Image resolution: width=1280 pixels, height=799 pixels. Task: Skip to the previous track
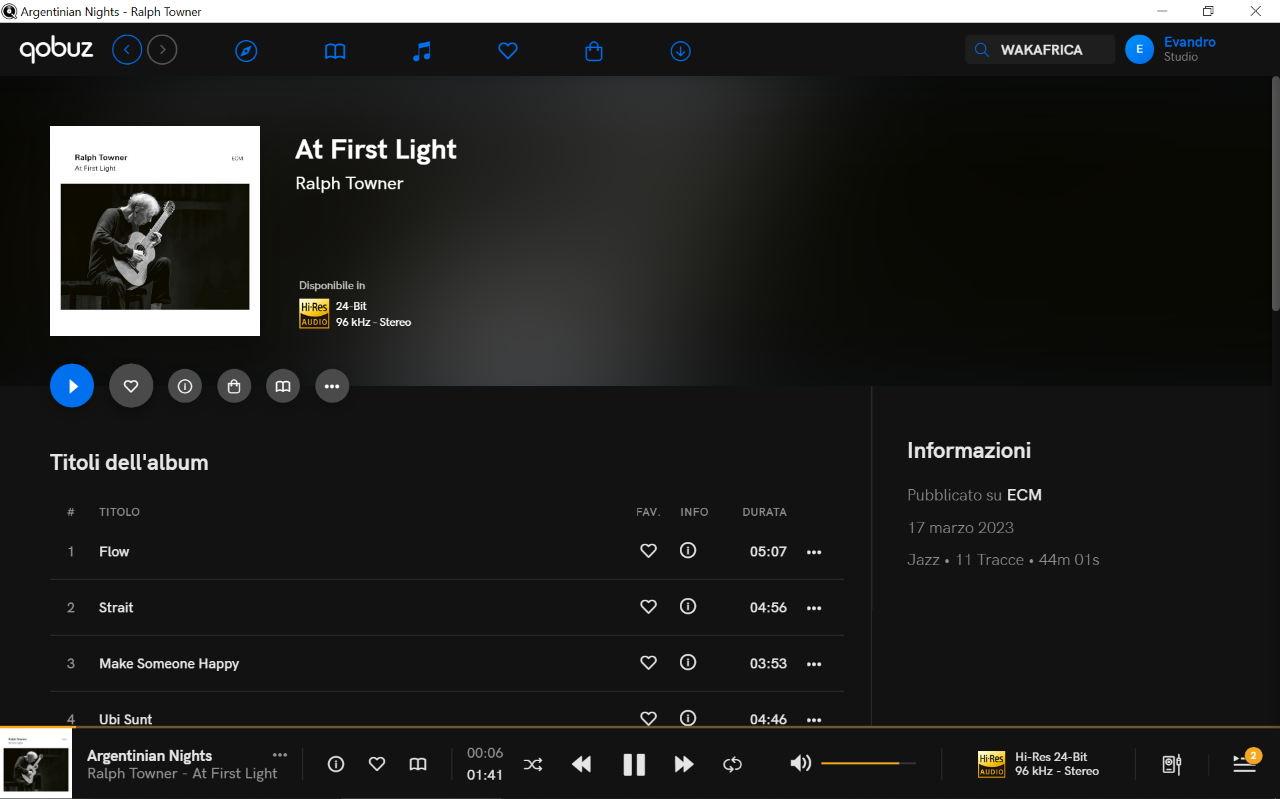click(581, 765)
